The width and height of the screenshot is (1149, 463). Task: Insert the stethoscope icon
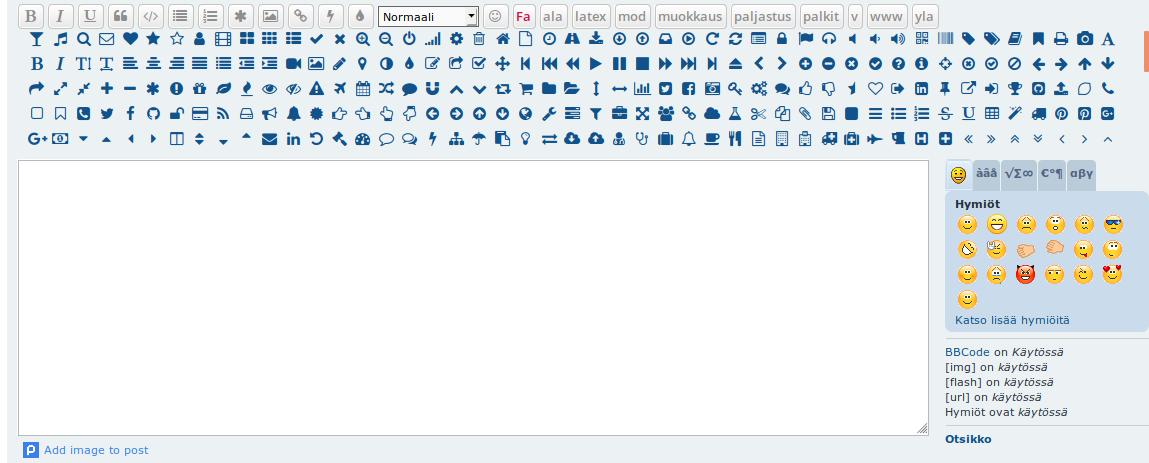tap(642, 138)
